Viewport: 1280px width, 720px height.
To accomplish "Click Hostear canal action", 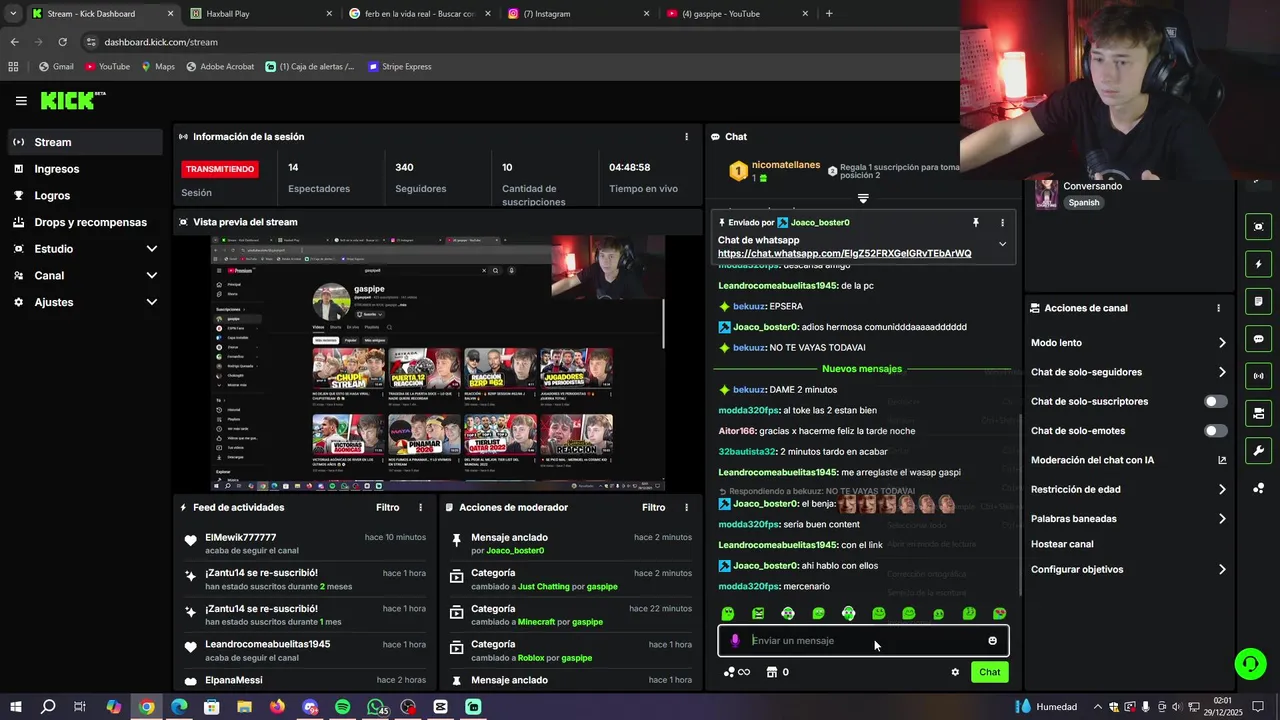I will pyautogui.click(x=1062, y=544).
